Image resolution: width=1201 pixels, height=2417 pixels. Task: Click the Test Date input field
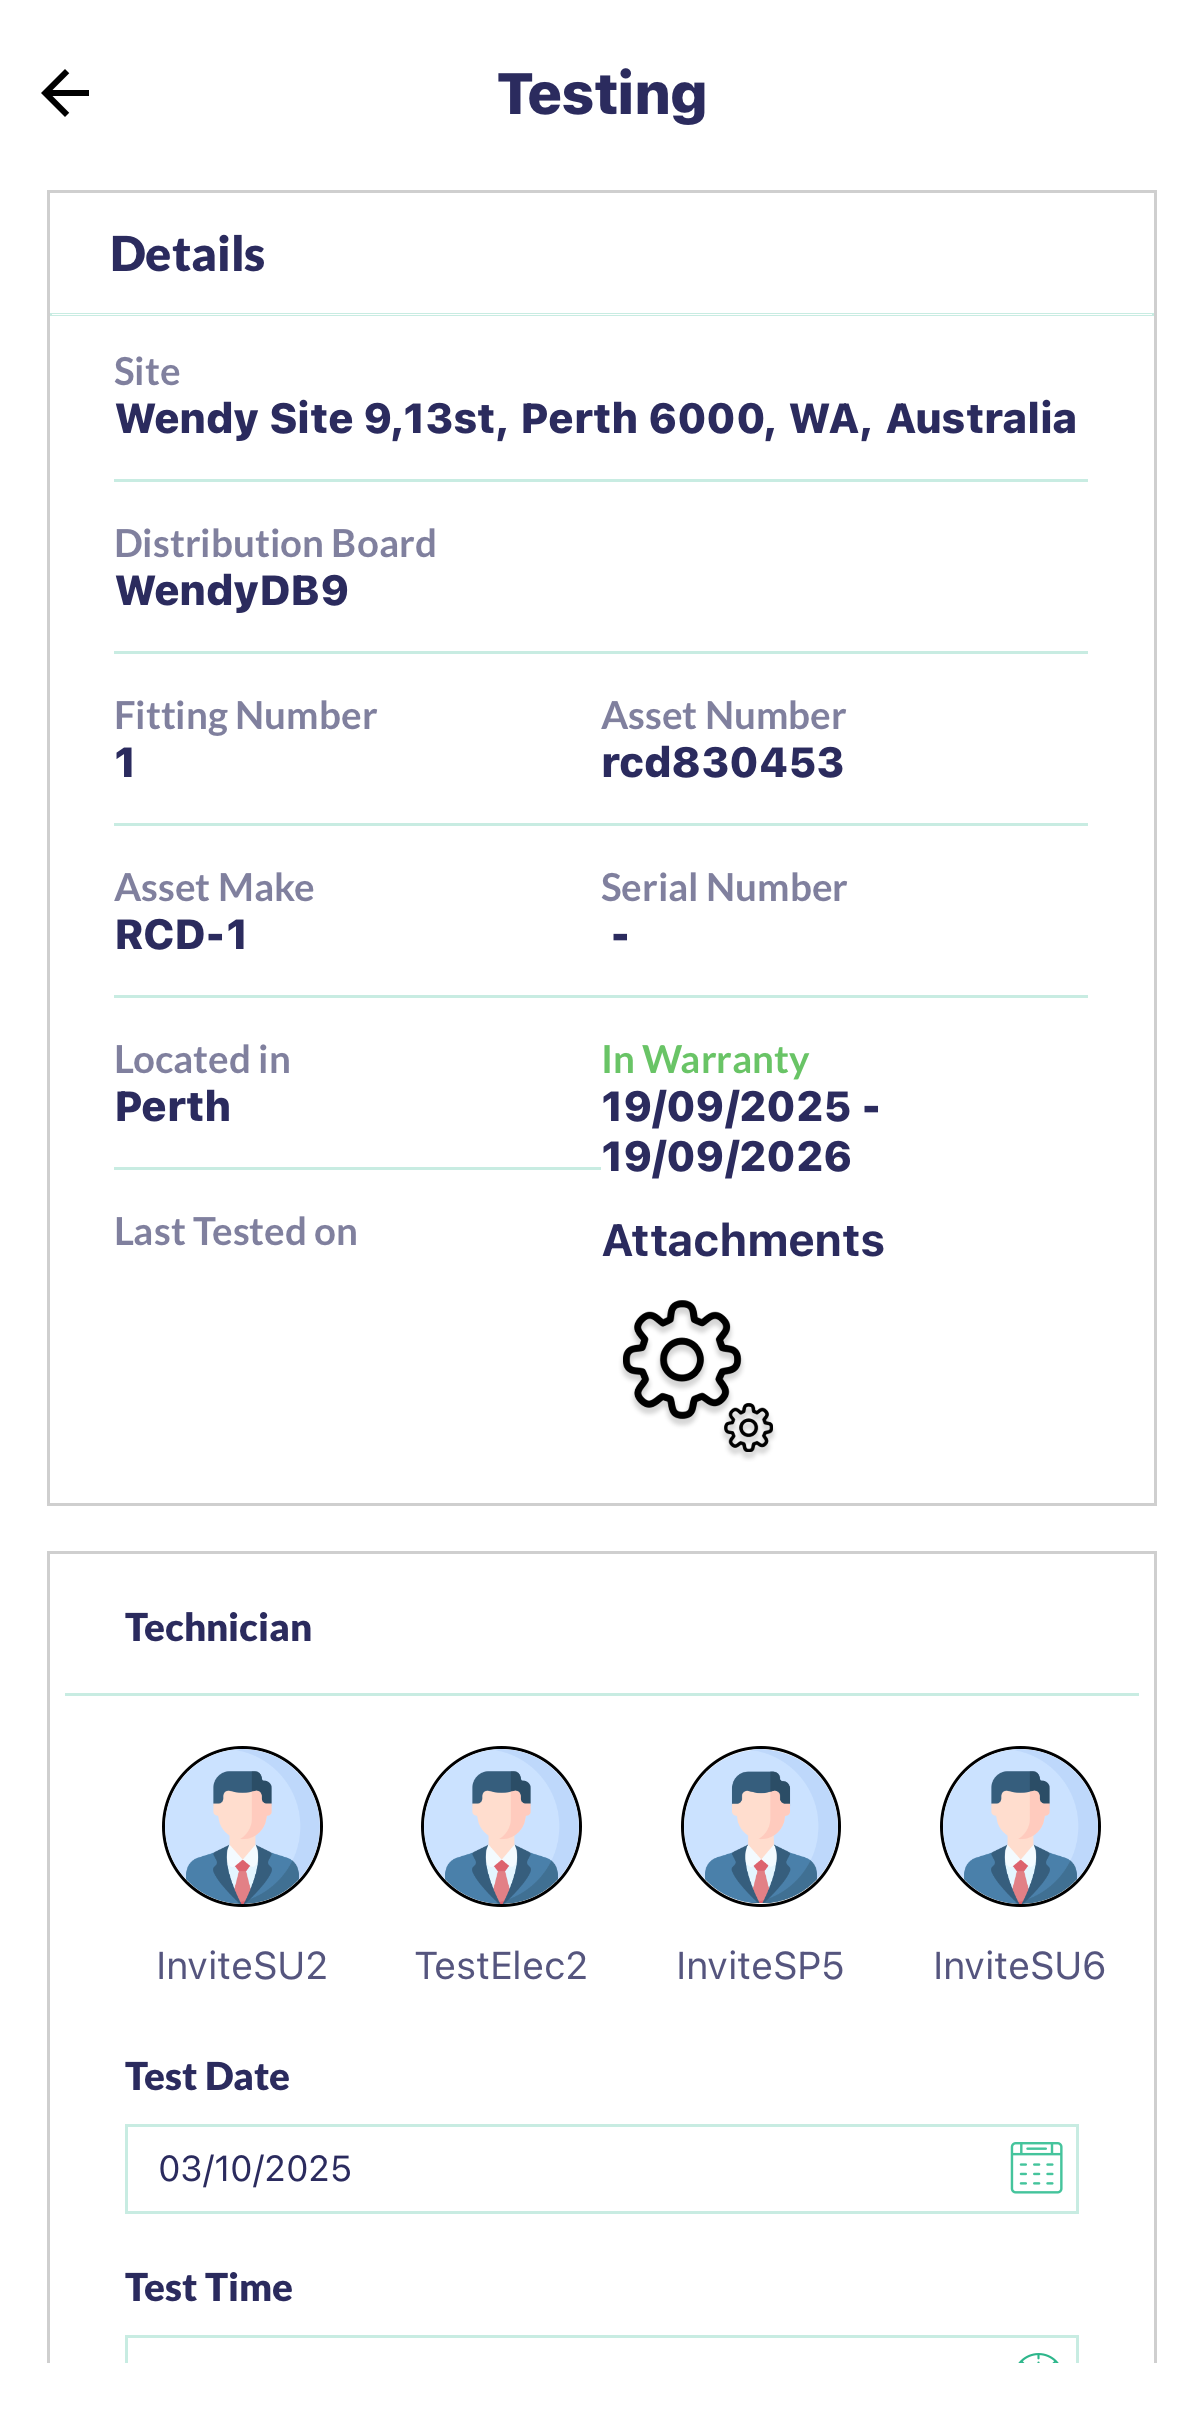pos(560,2168)
